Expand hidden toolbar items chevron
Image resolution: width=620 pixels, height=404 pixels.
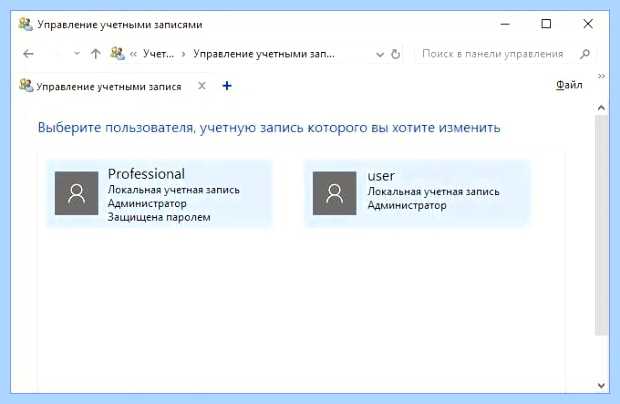[601, 76]
